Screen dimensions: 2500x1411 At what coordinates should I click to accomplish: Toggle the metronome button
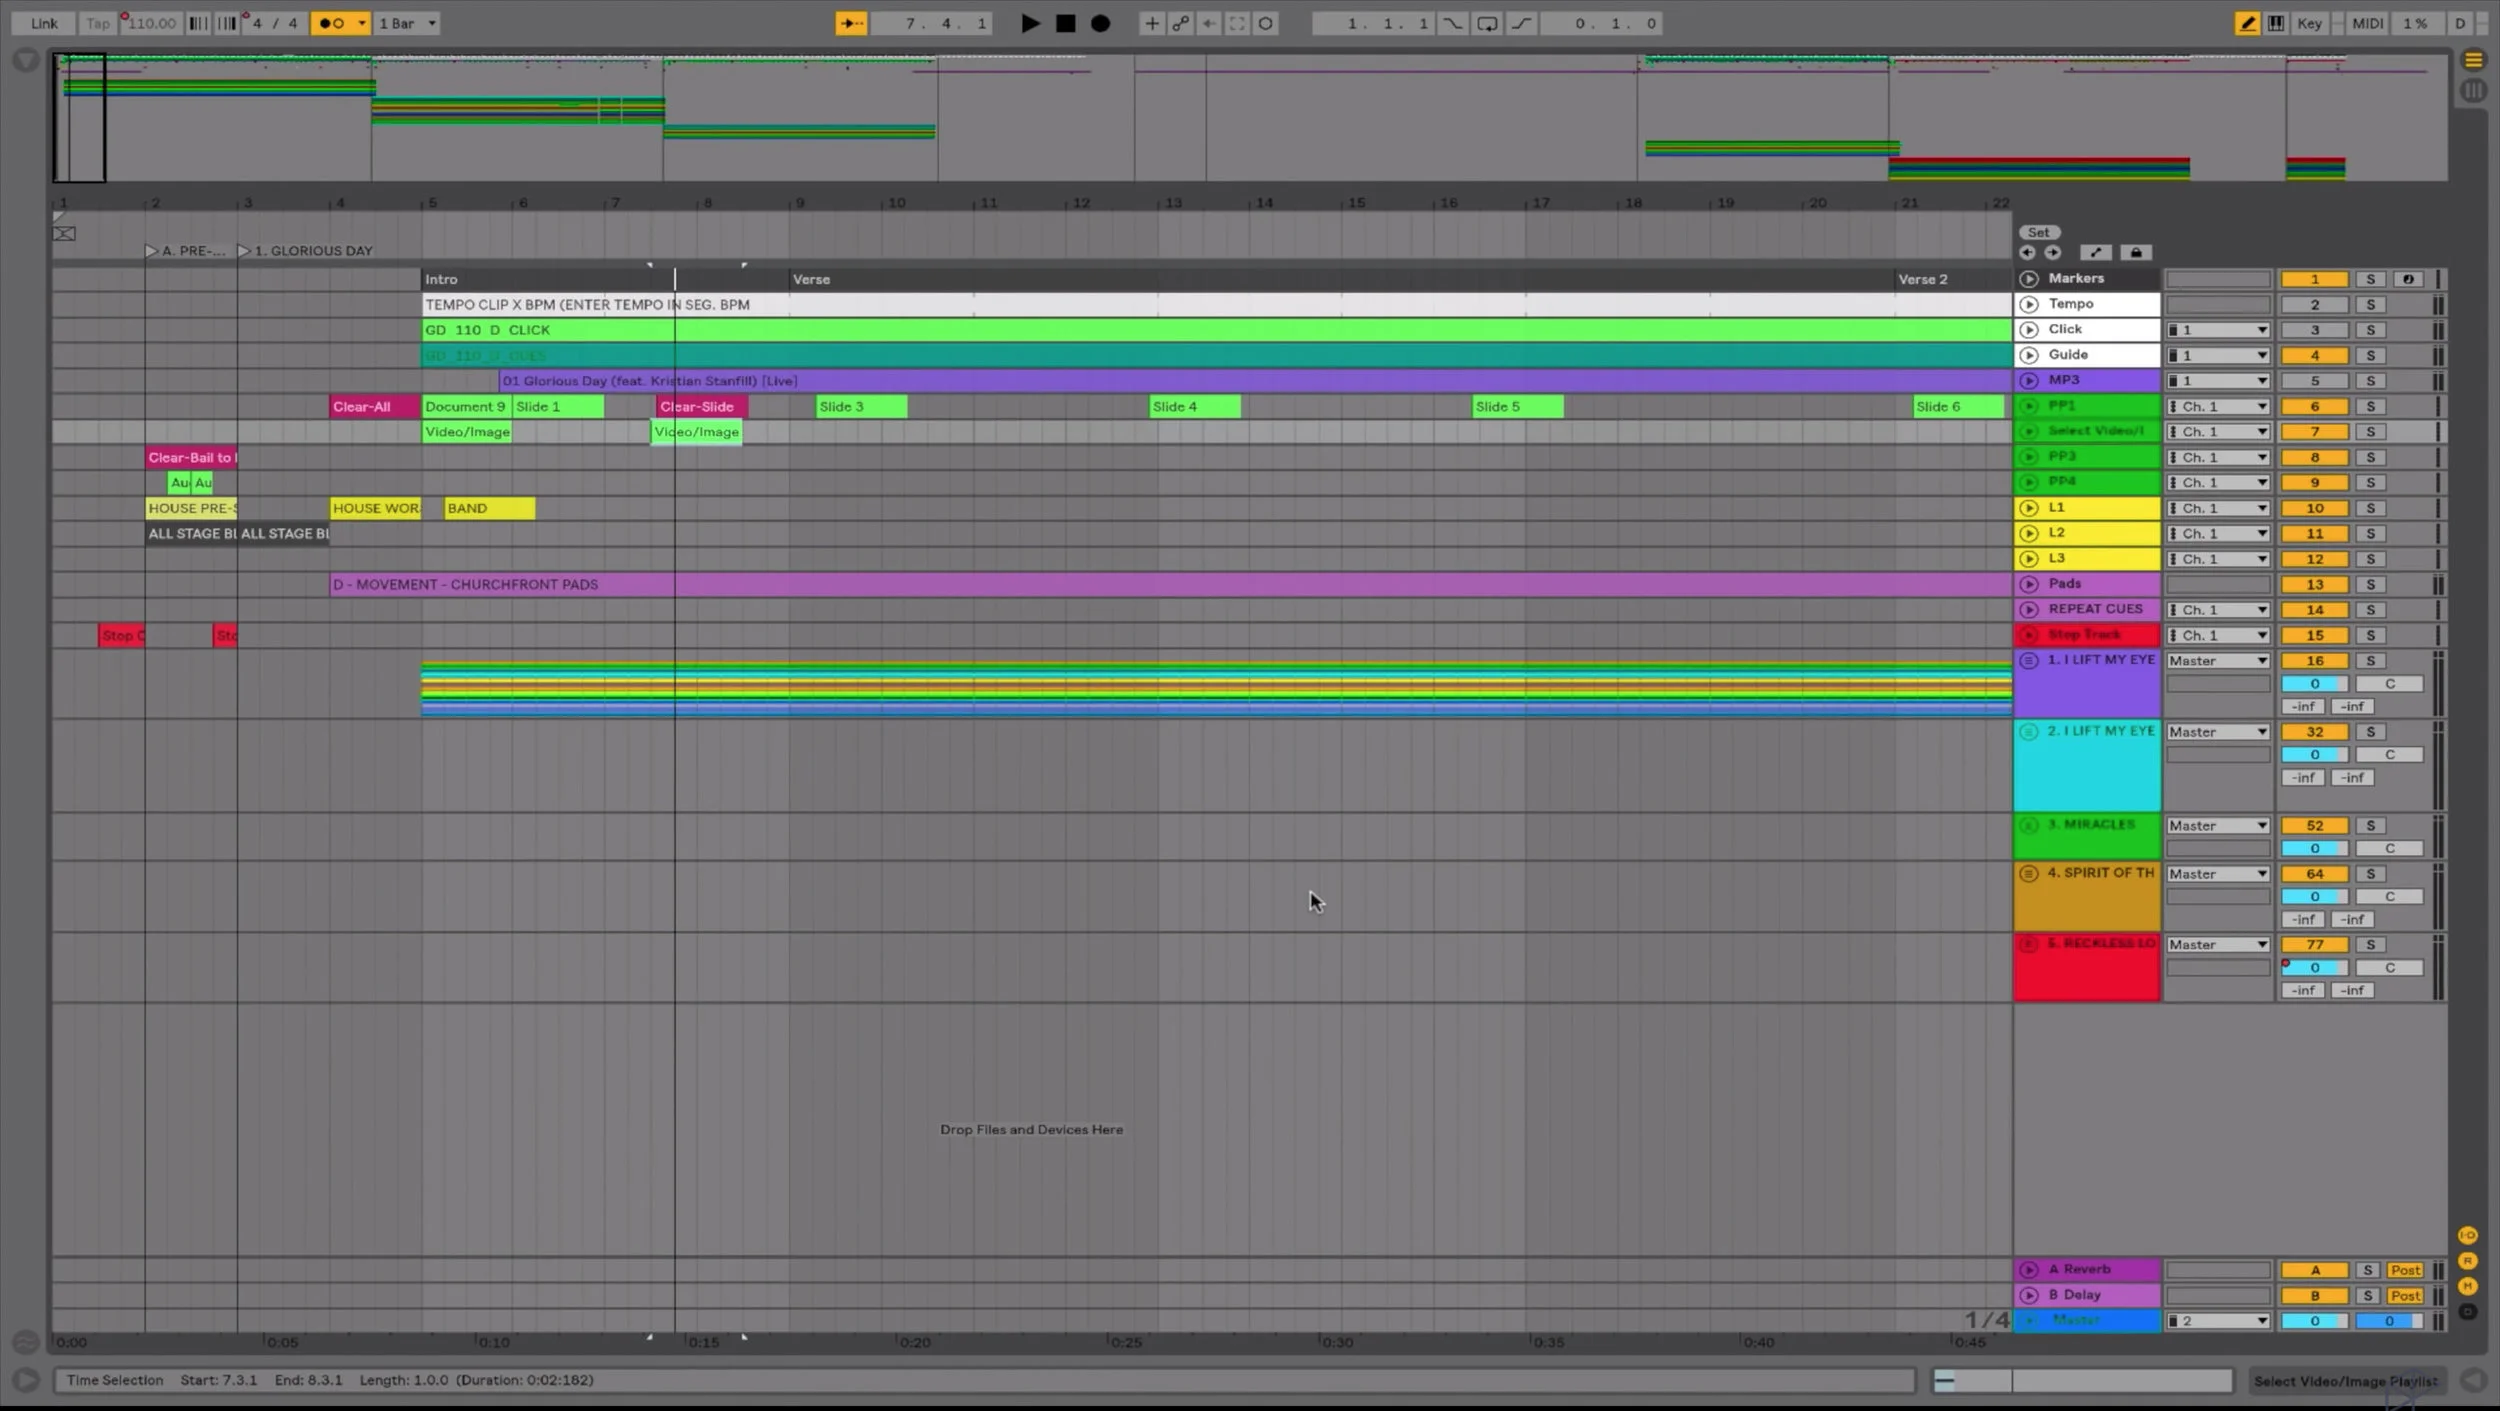click(332, 23)
